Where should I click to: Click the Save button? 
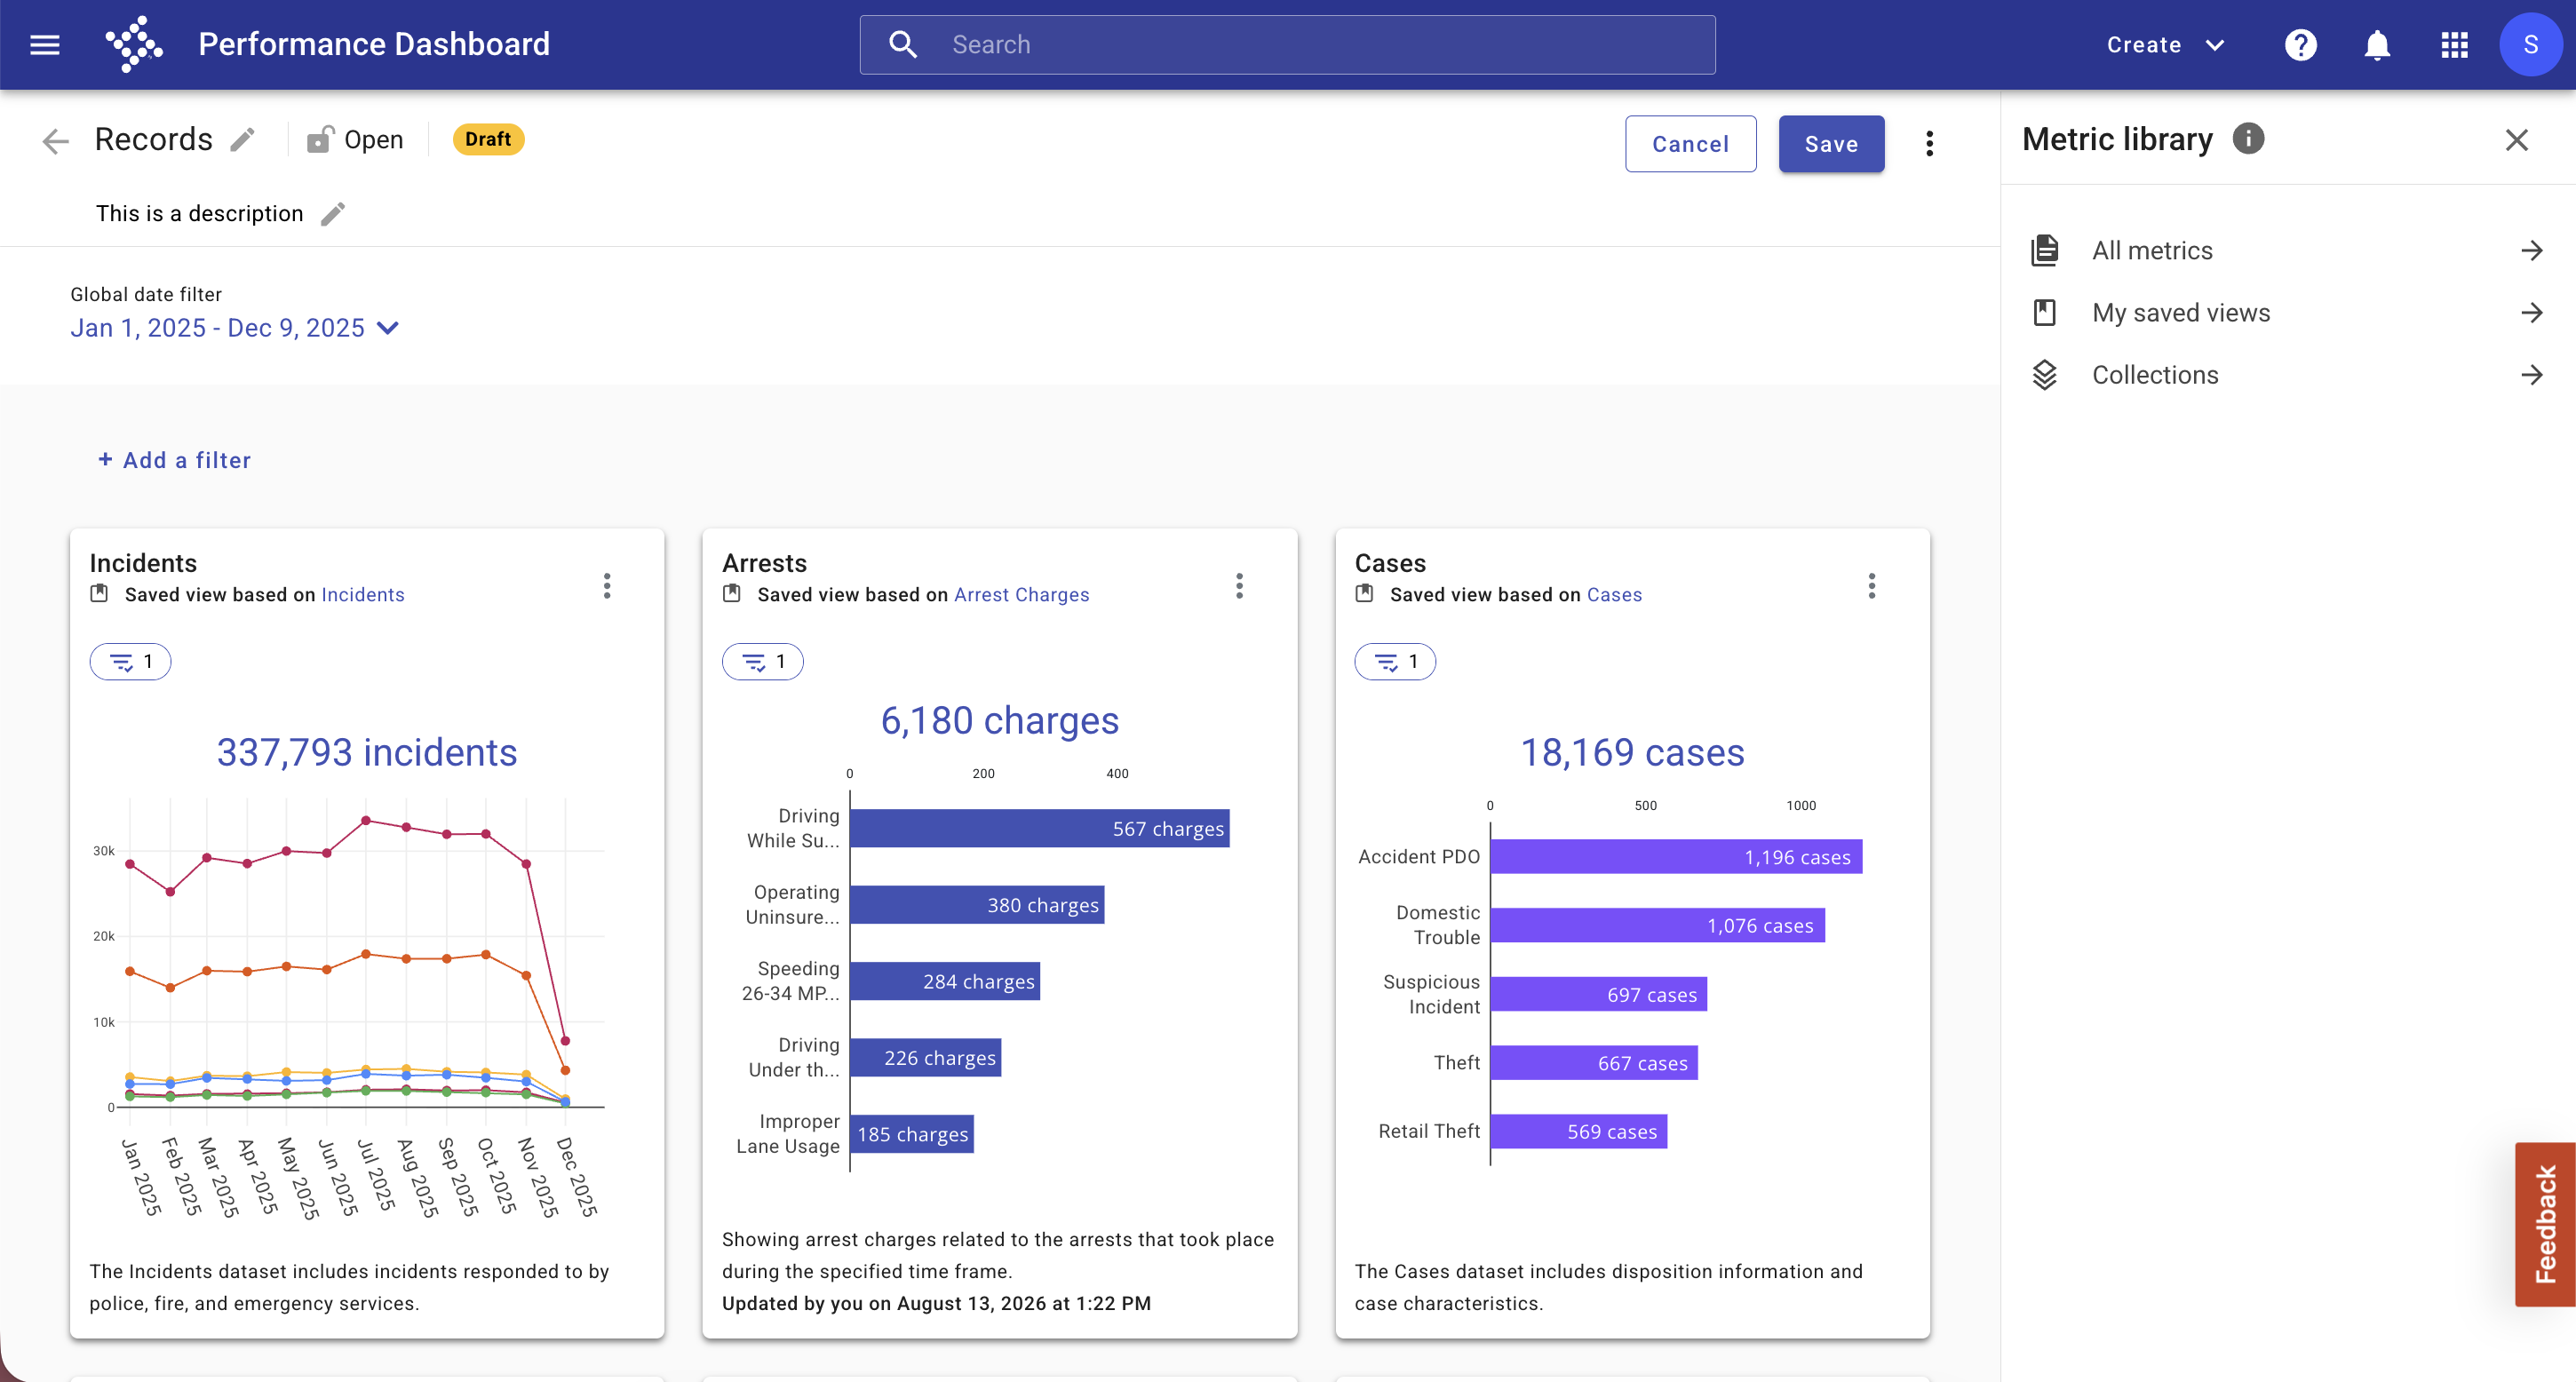point(1831,144)
